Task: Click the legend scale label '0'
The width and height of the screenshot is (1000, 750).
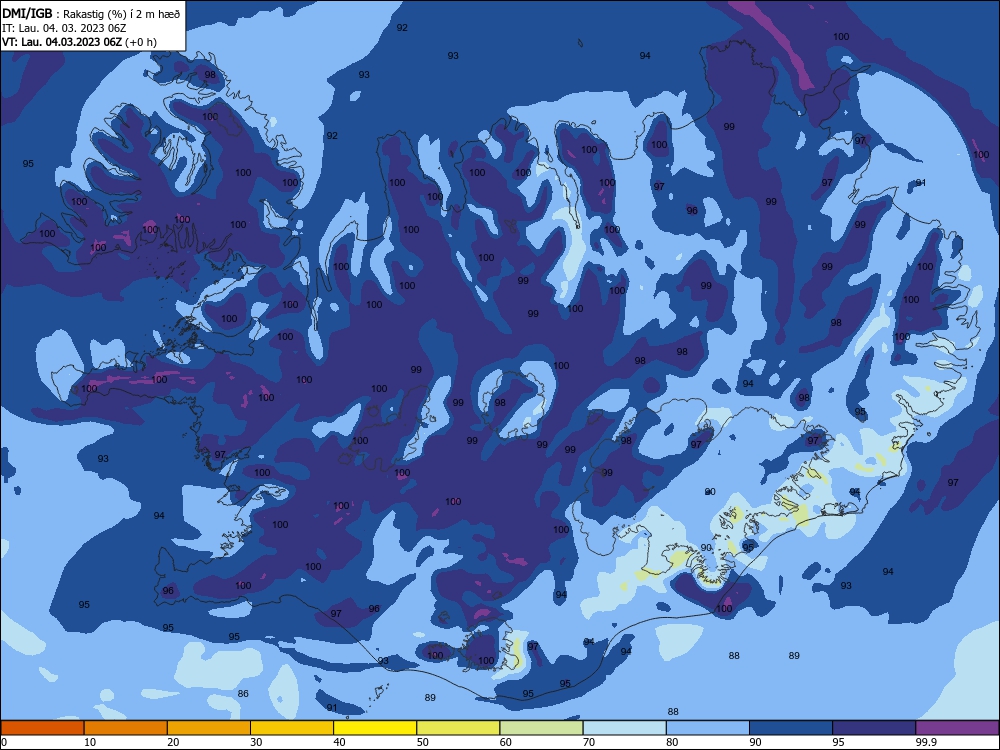Action: click(x=4, y=742)
